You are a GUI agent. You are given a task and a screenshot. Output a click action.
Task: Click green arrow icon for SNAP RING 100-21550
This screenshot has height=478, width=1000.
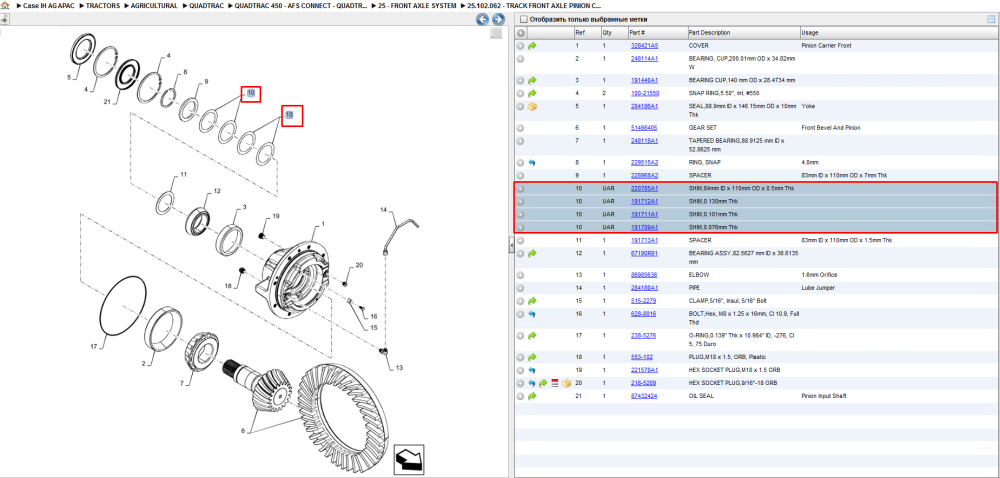(532, 93)
